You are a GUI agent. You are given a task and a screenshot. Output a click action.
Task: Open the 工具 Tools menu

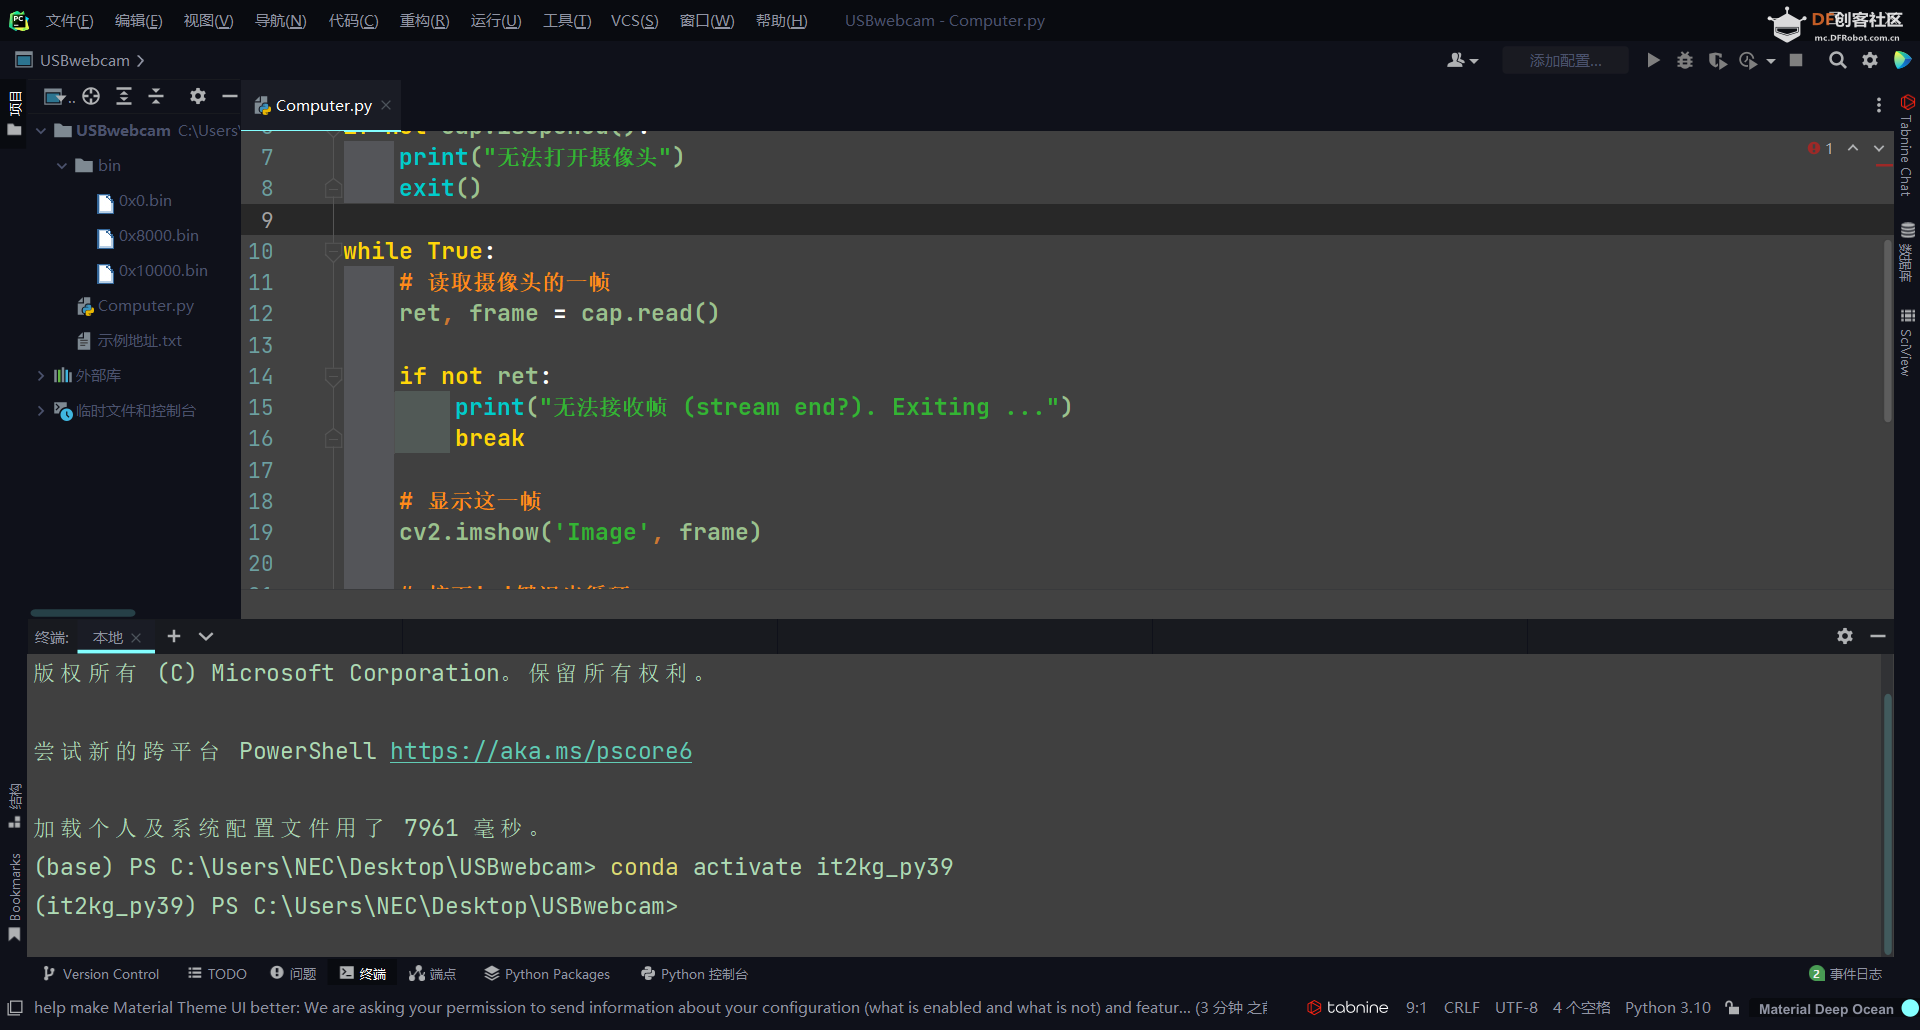coord(567,21)
